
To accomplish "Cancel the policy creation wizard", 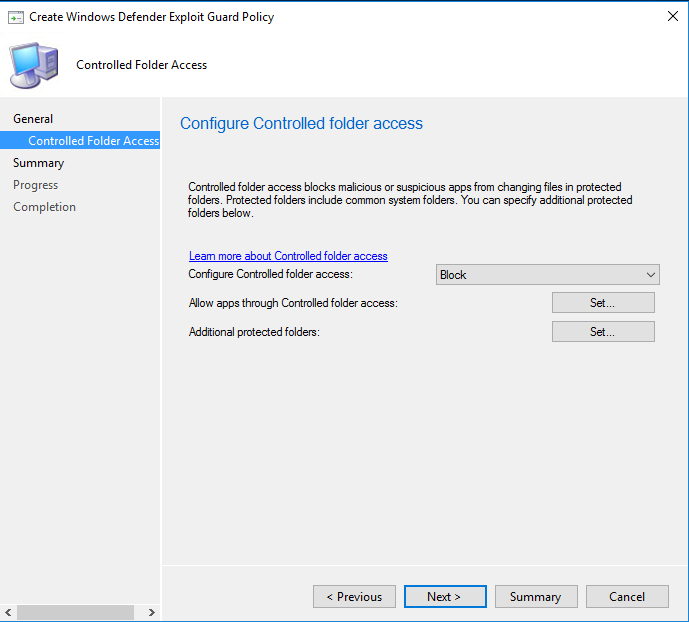I will [x=627, y=597].
